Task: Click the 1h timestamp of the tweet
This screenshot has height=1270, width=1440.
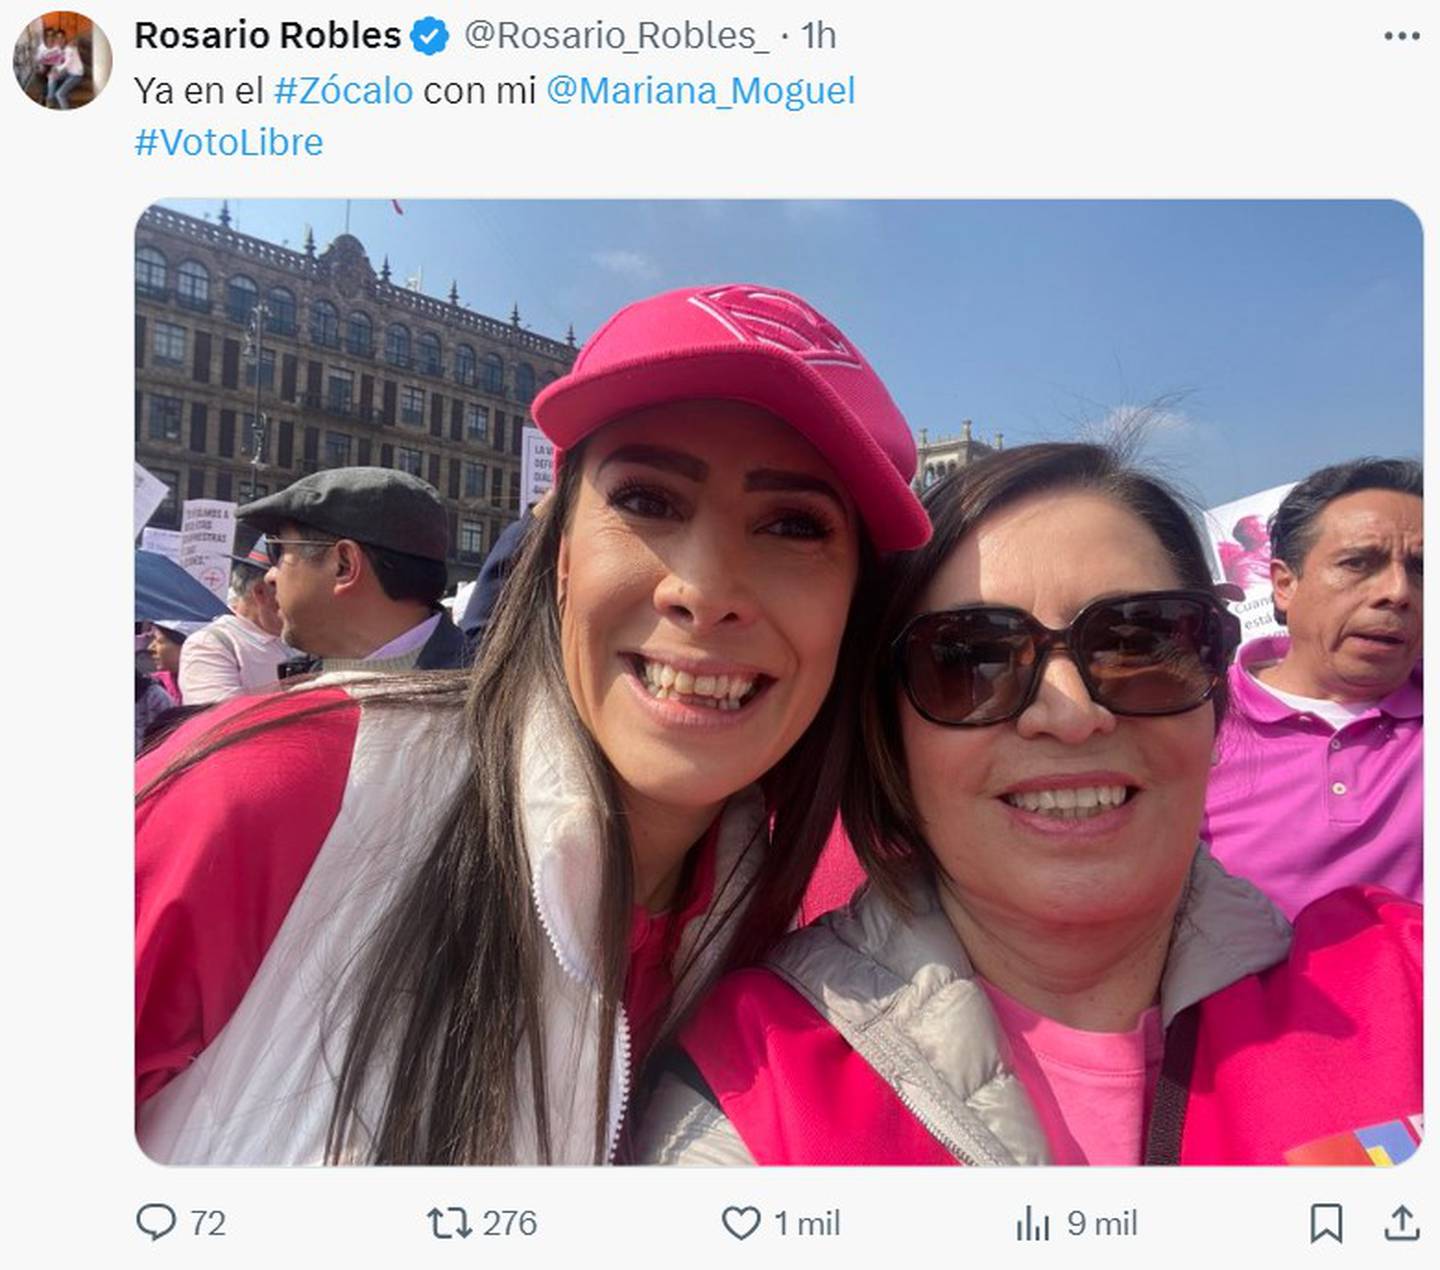Action: pos(818,36)
